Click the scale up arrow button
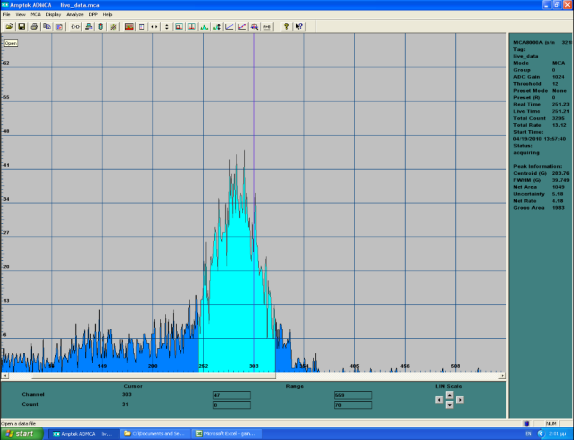The width and height of the screenshot is (574, 440). (x=450, y=395)
